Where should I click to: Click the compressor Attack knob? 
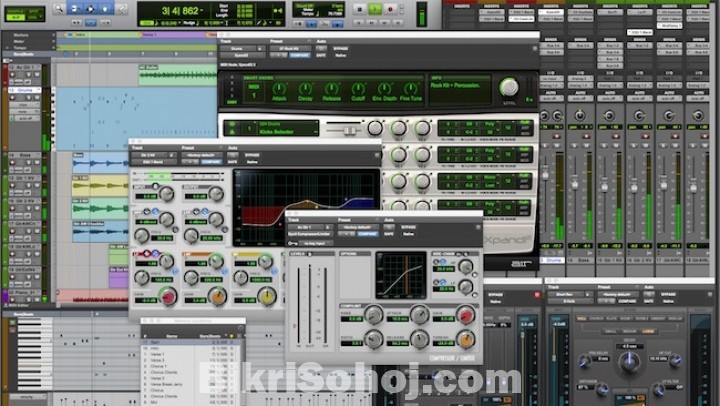click(x=419, y=315)
